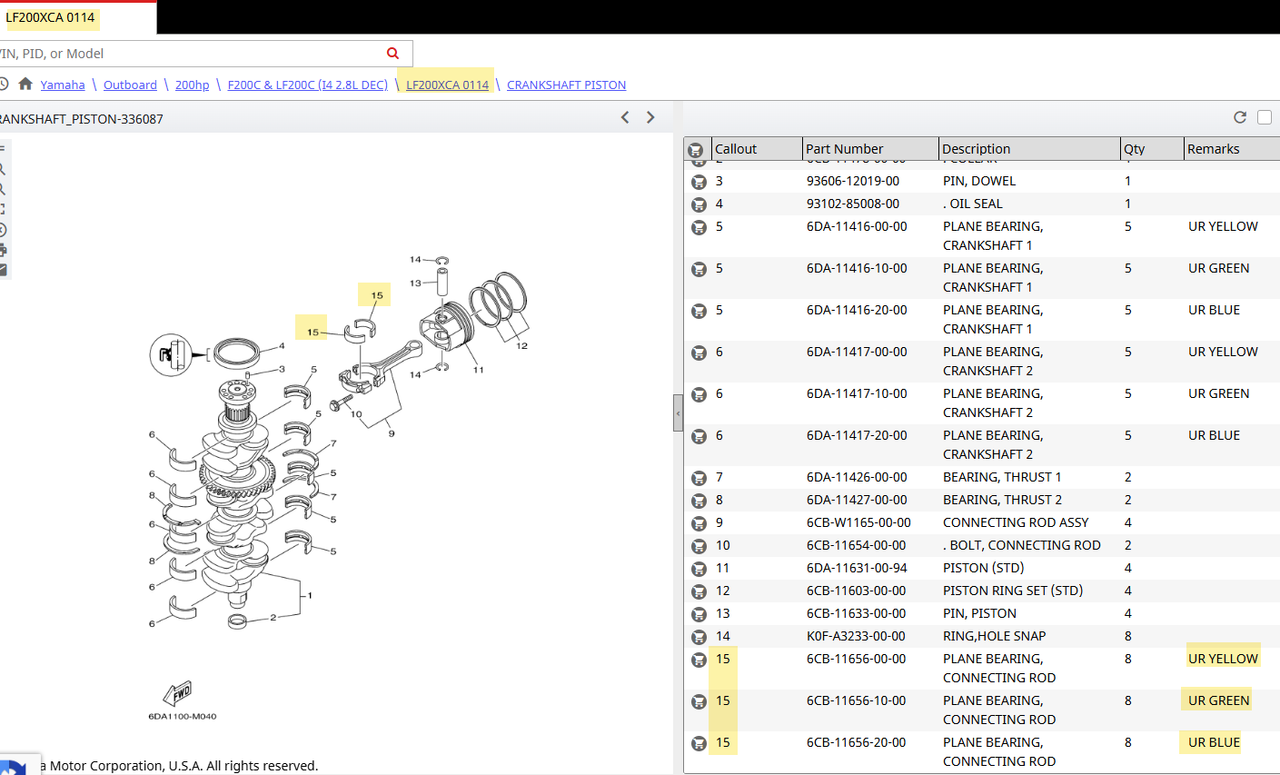Screen dimensions: 1280x775
Task: Add part 6CB-11656-10-00 to cart
Action: pyautogui.click(x=698, y=702)
